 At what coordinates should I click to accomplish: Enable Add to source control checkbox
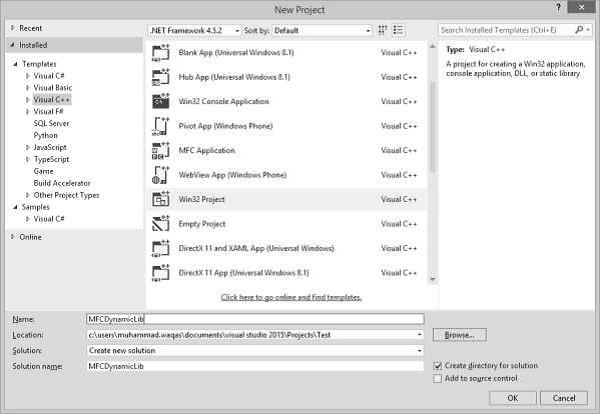(437, 378)
